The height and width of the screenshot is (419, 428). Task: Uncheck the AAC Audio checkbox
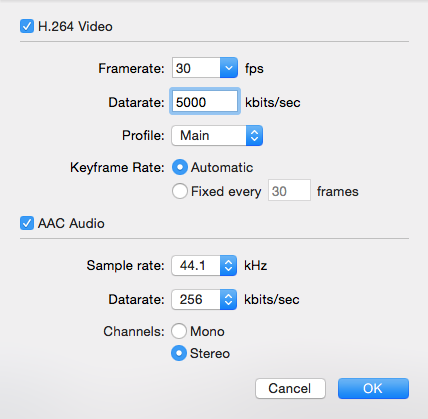pyautogui.click(x=27, y=223)
